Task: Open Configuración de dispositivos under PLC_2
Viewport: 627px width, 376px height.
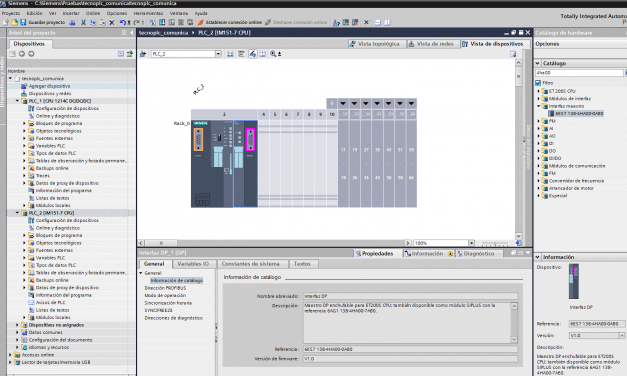Action: [x=67, y=220]
